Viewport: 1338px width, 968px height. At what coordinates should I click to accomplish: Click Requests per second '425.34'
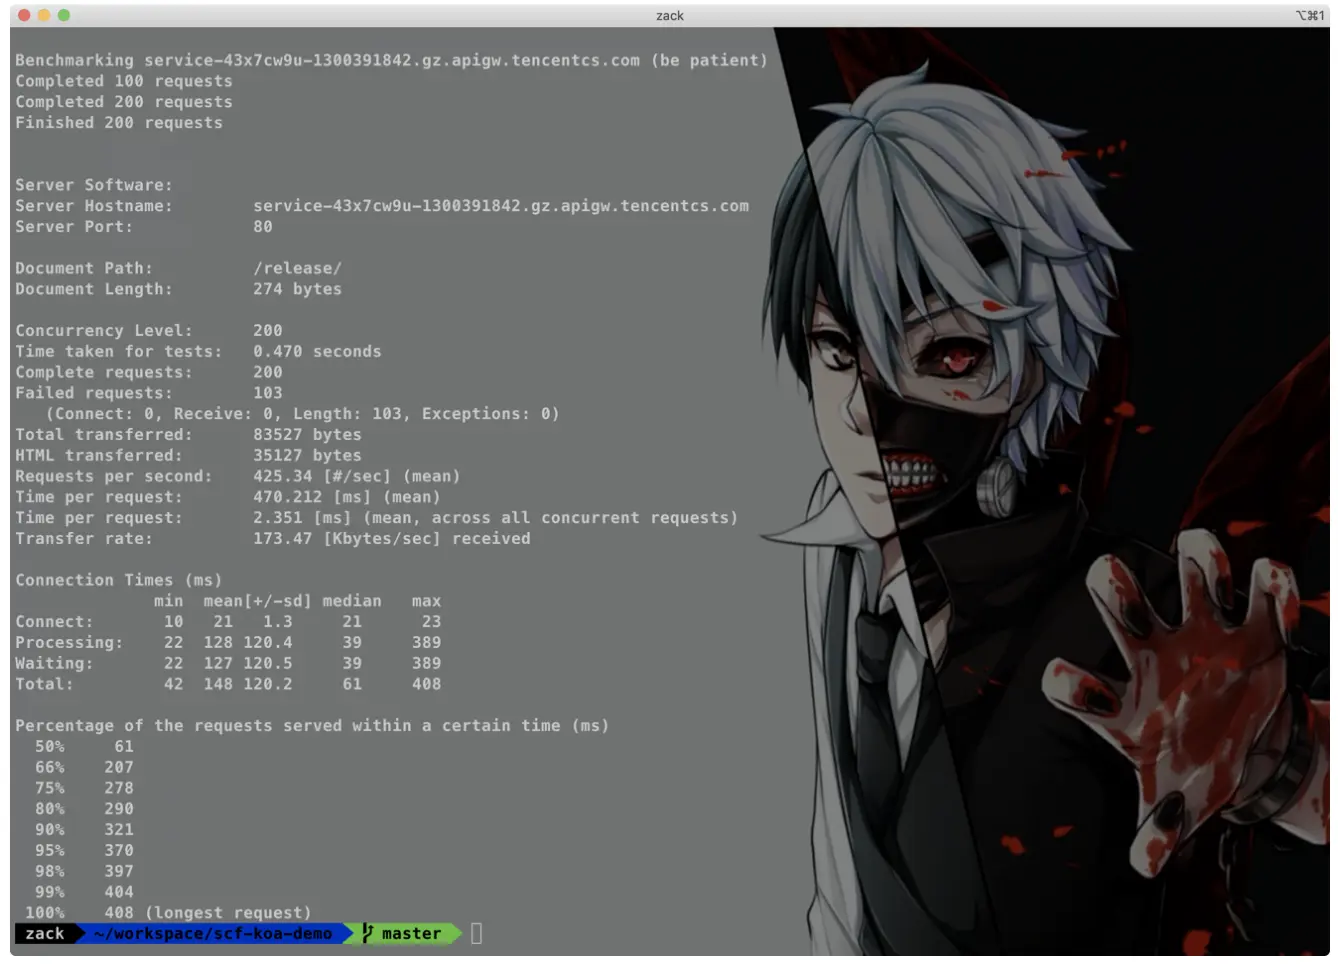click(283, 477)
